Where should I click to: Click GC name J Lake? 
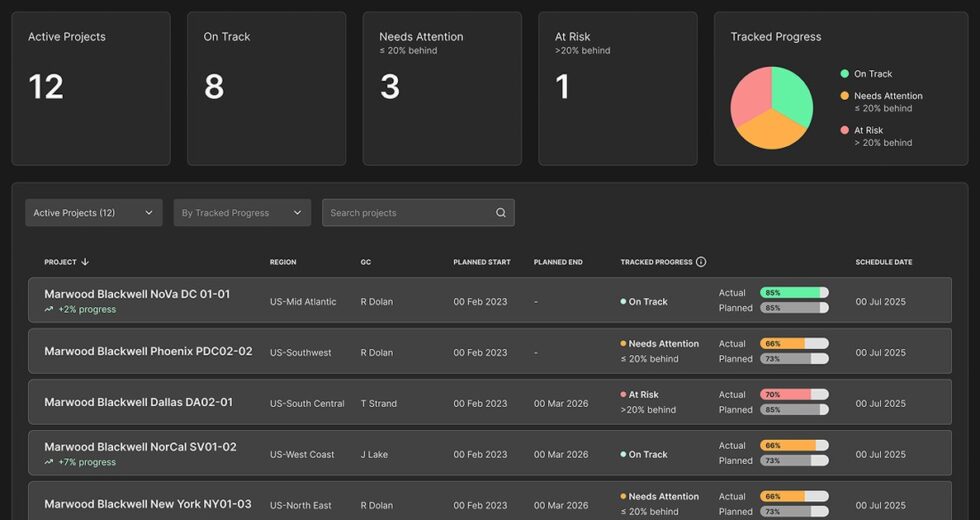(x=374, y=454)
